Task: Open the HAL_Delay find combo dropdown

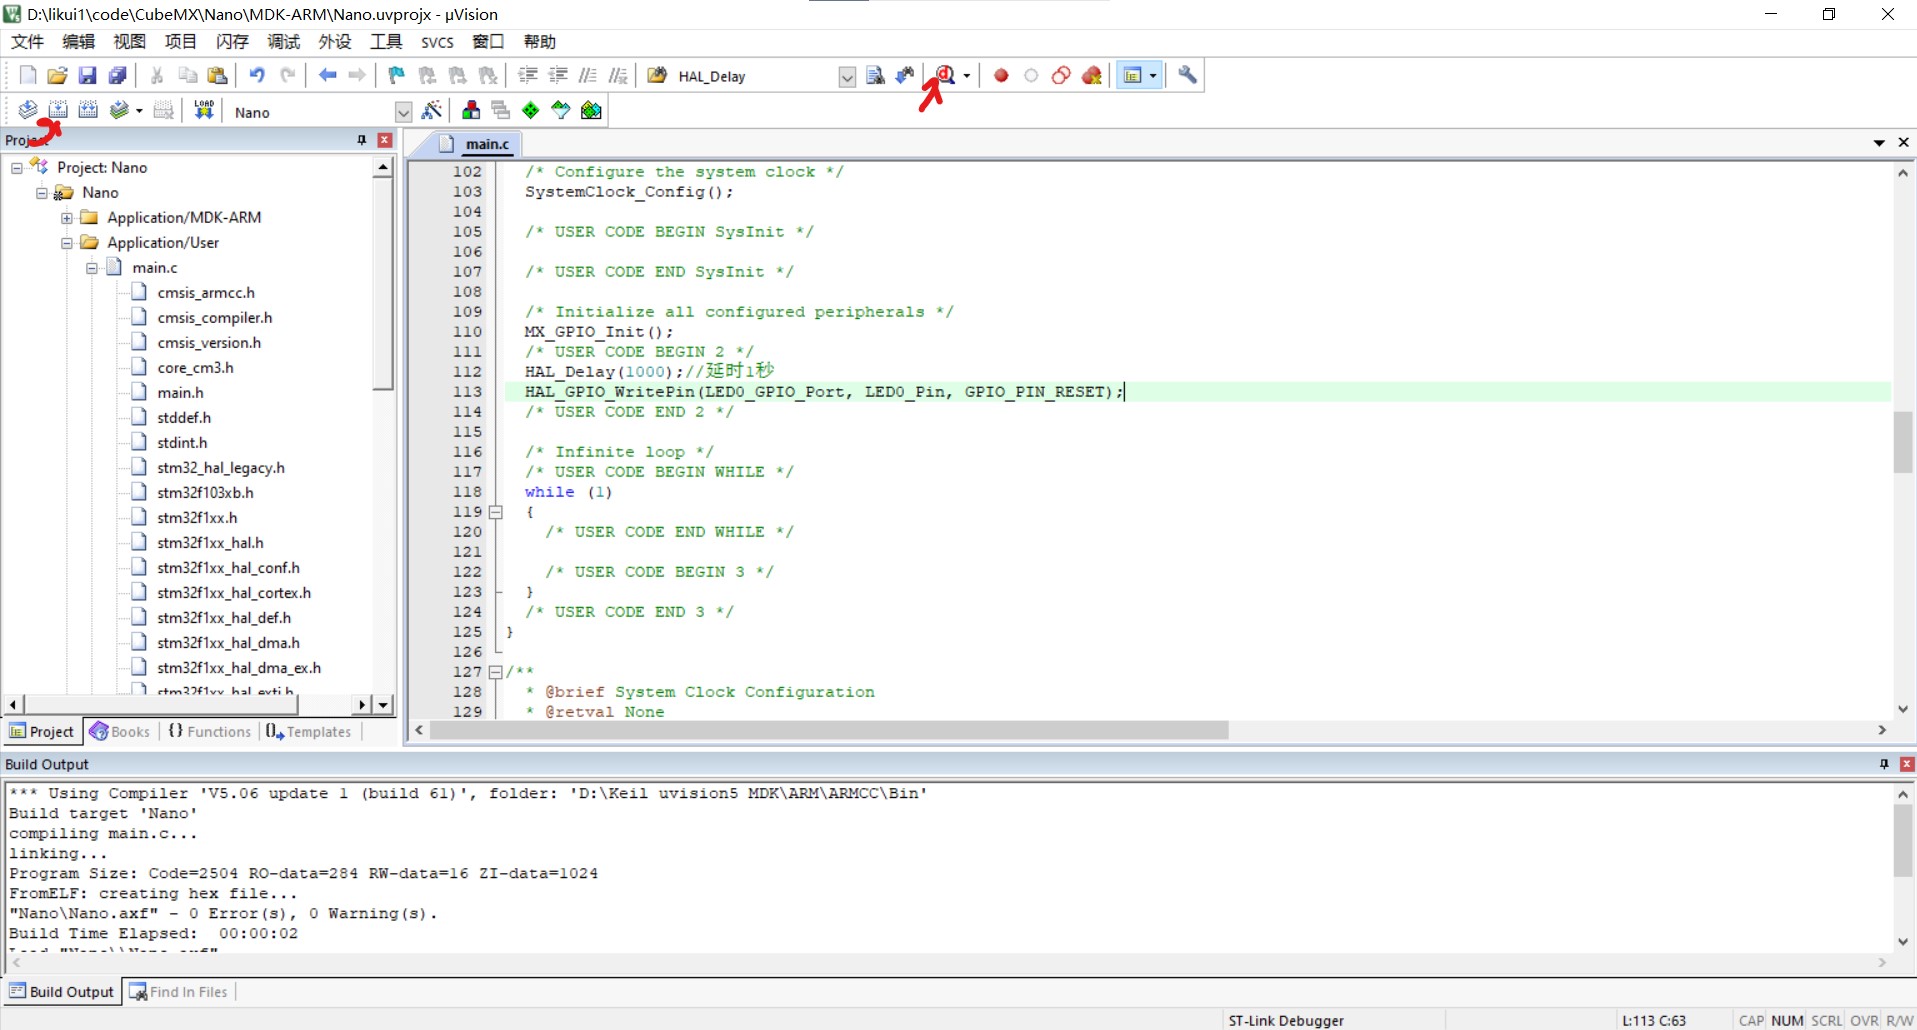Action: click(847, 77)
